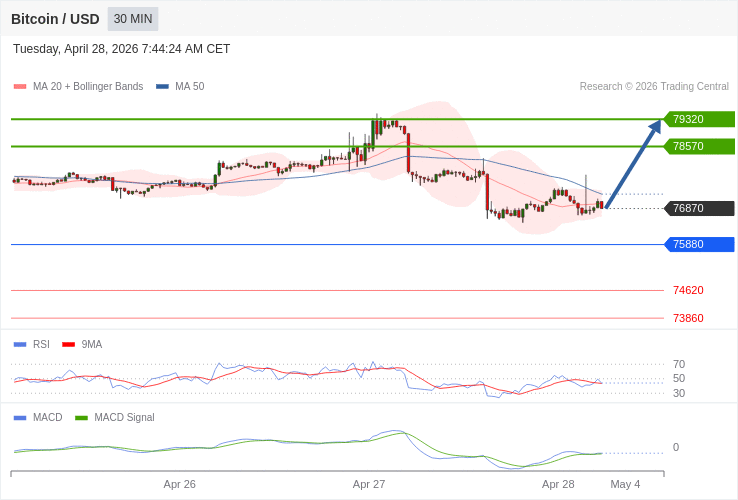Click the 30 MIN timeframe badge
Image resolution: width=738 pixels, height=500 pixels.
[x=133, y=19]
